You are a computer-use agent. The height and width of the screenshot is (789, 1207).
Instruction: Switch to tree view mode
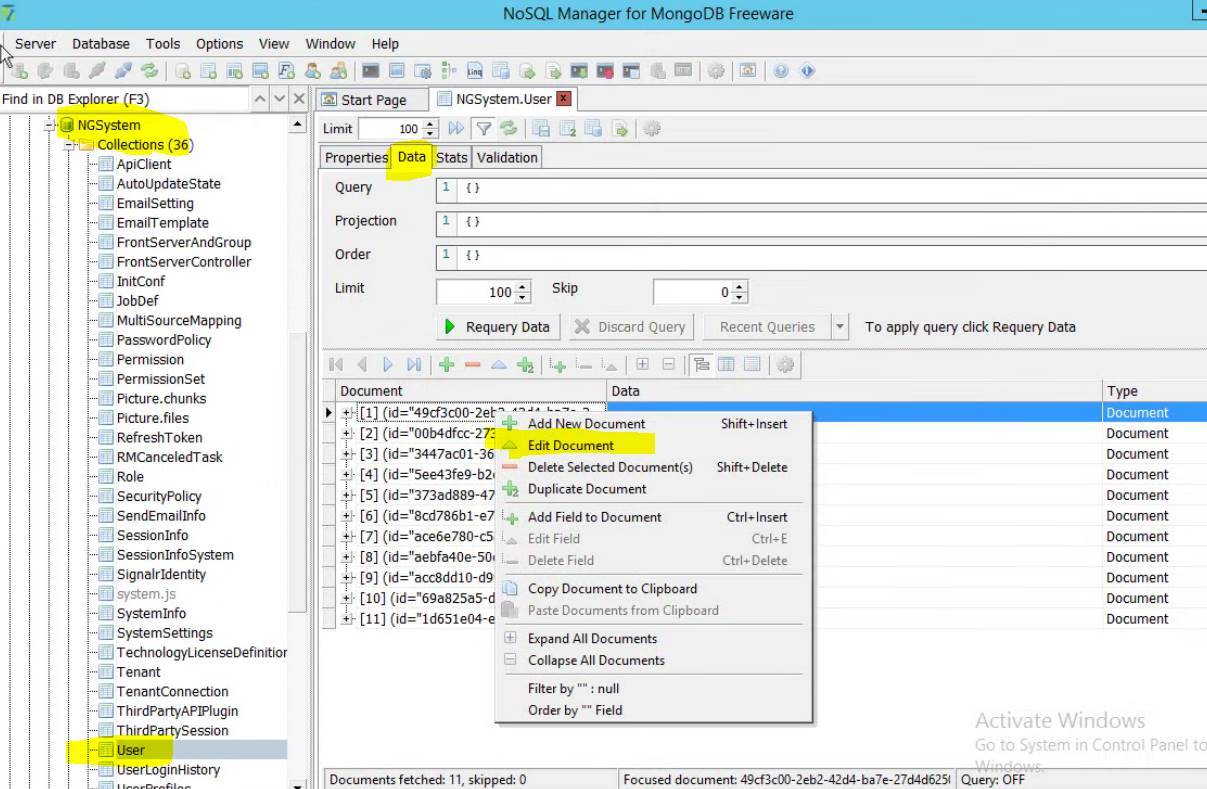(701, 365)
